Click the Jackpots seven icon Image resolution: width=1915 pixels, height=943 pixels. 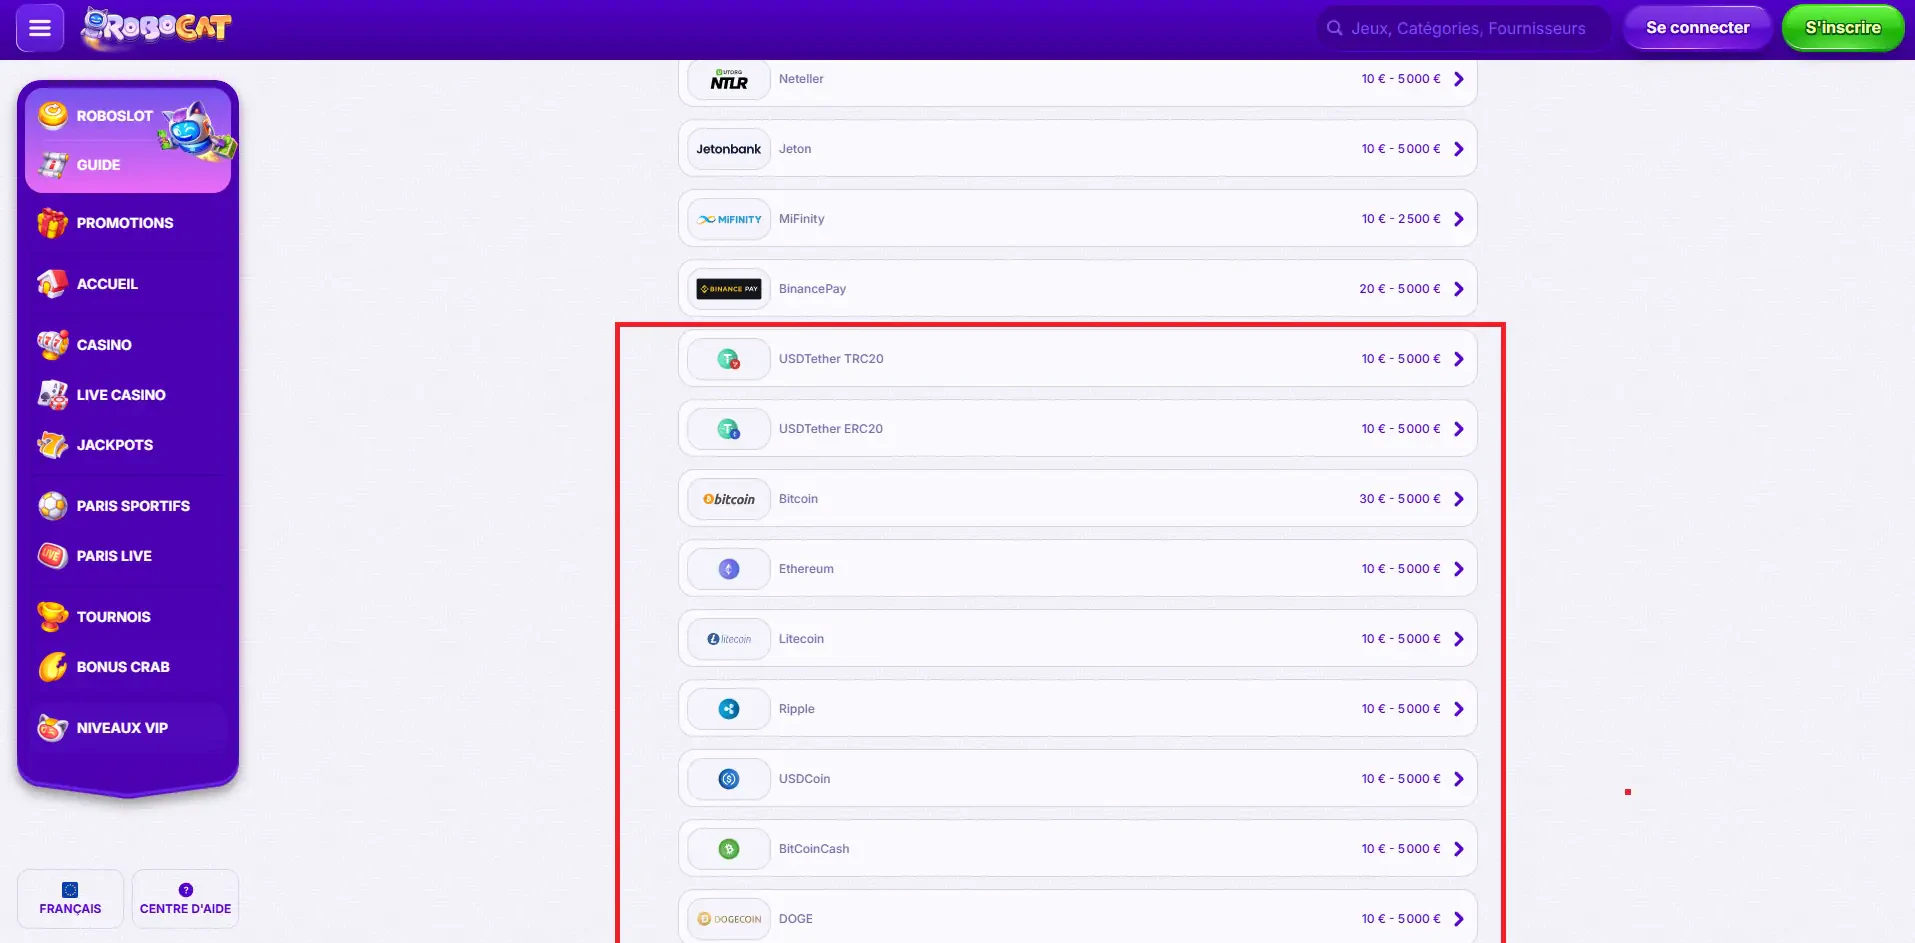pos(52,445)
